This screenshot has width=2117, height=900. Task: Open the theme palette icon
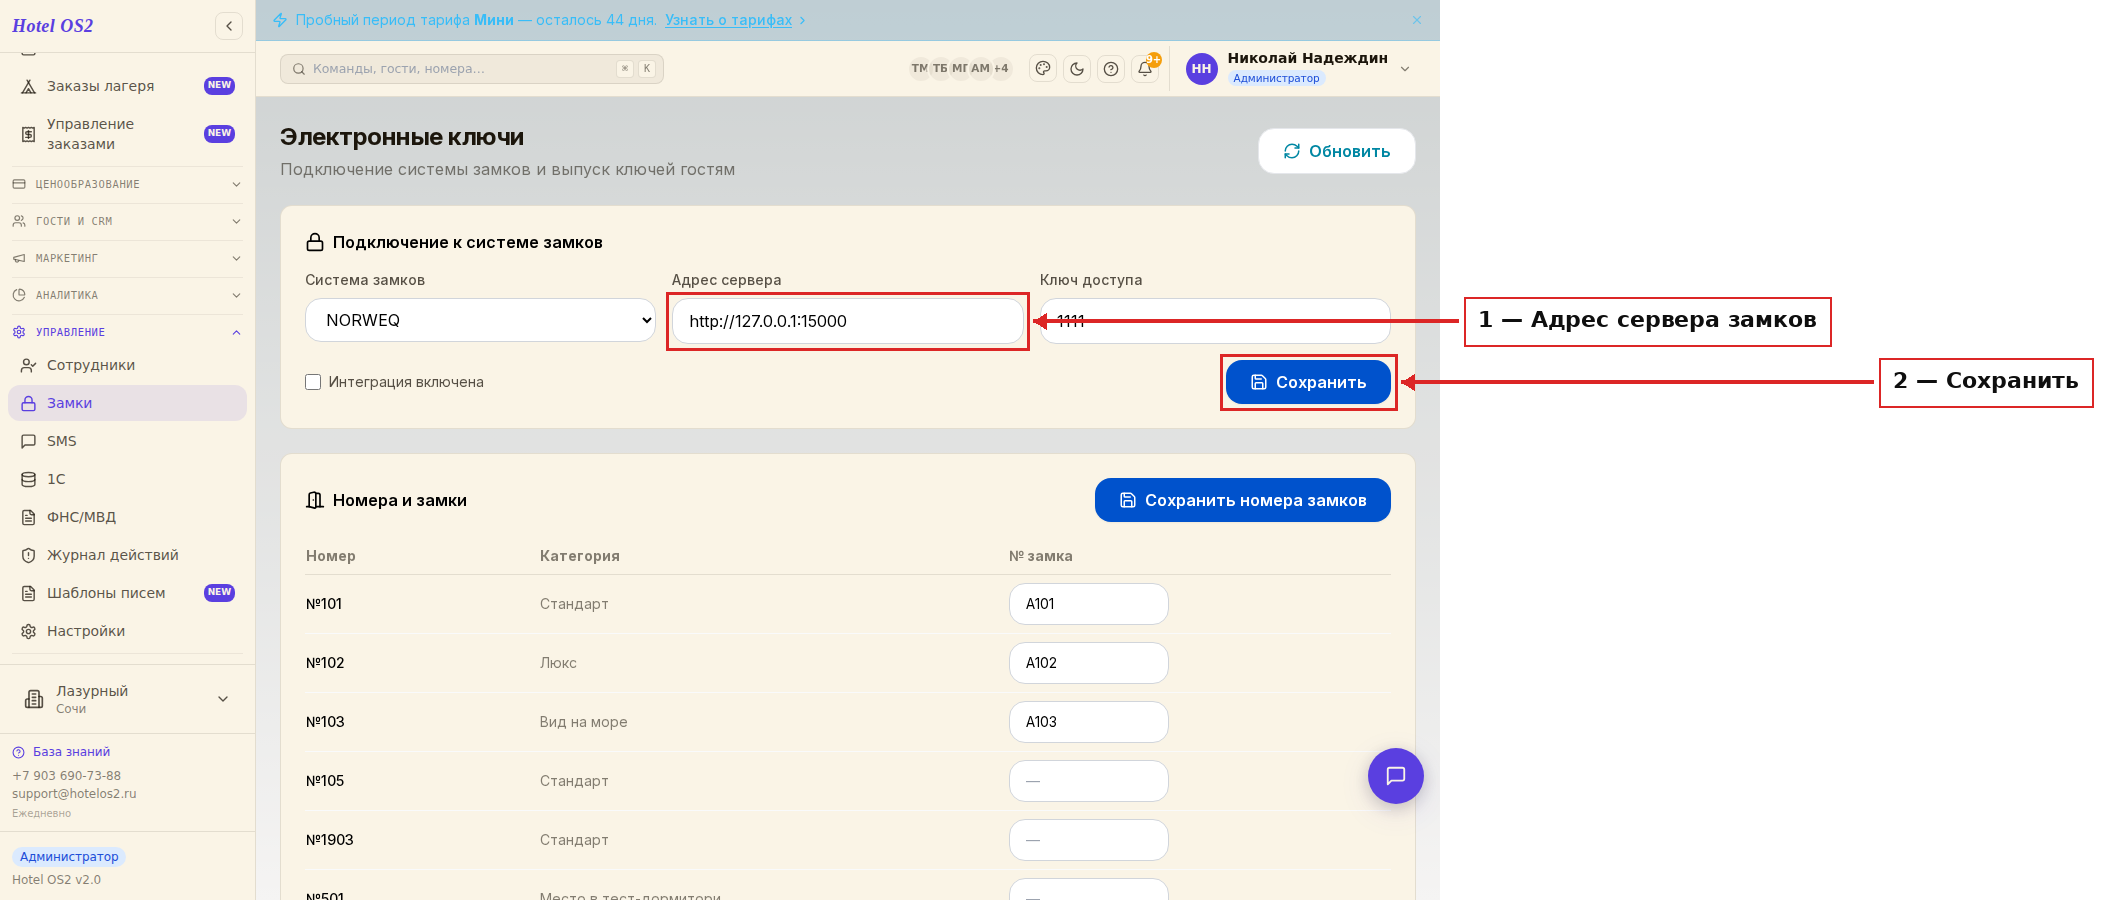click(x=1043, y=69)
